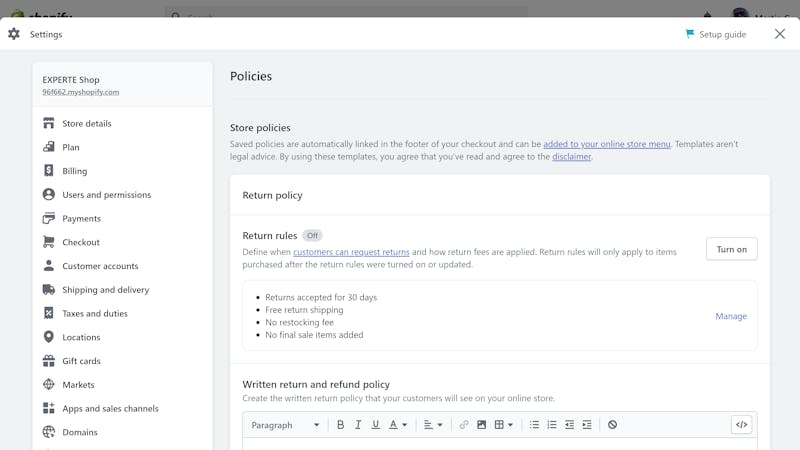The height and width of the screenshot is (450, 800).
Task: Click the Checkout cart icon
Action: (x=48, y=242)
